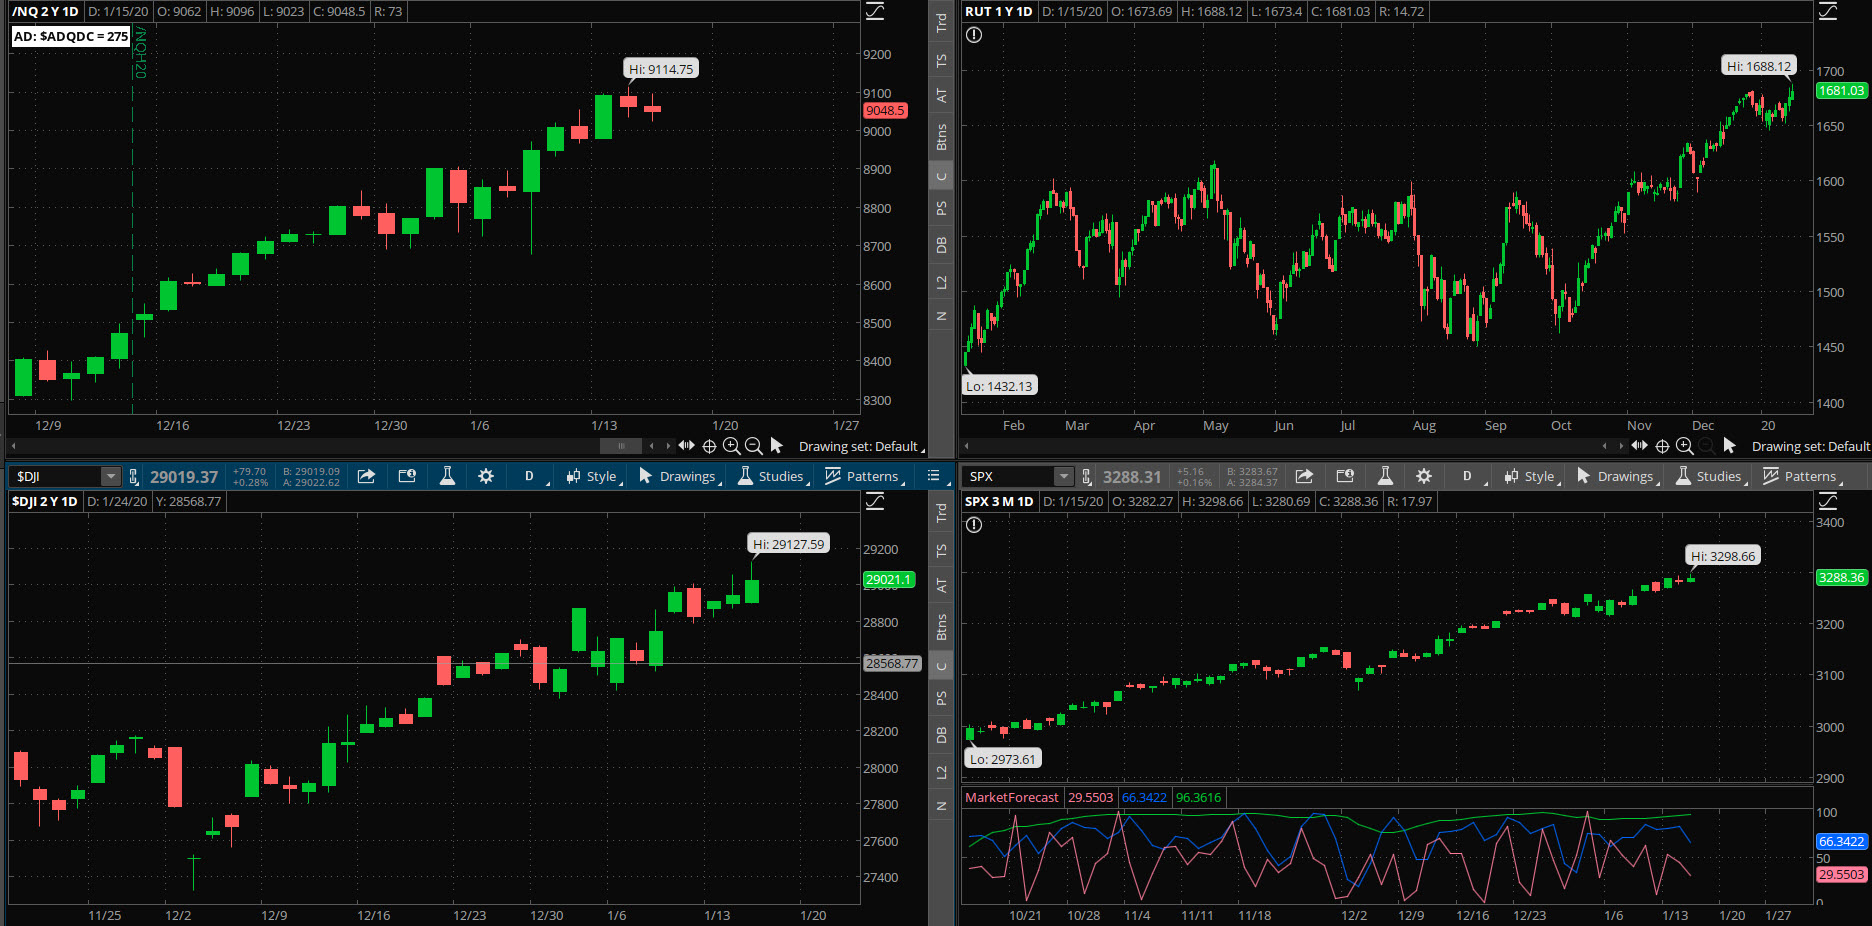Toggle the crosshair cursor under /NQ chart

pos(709,446)
